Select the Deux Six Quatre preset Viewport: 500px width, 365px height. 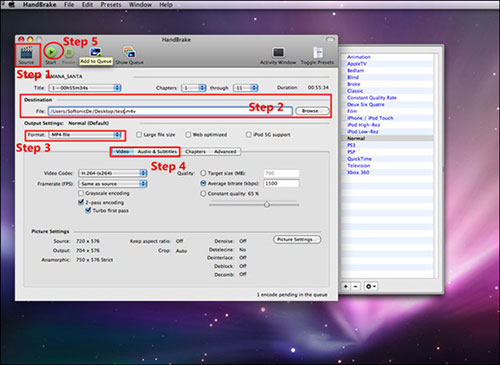(366, 104)
